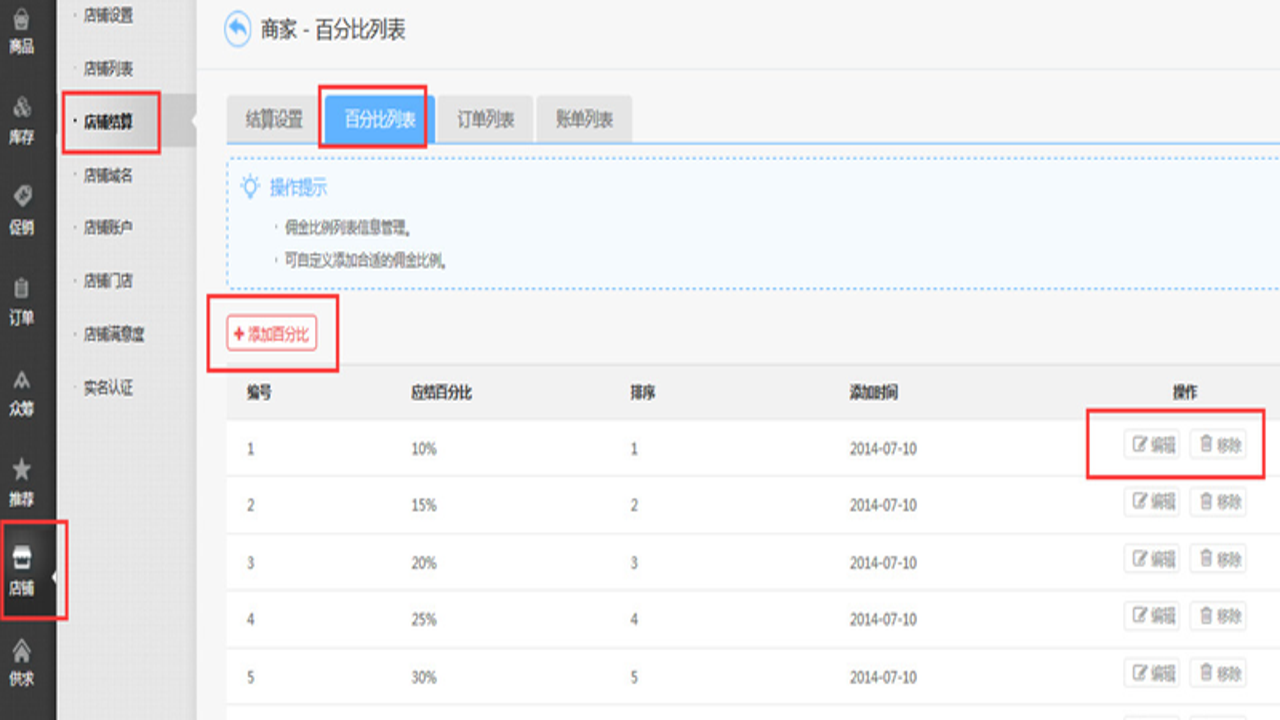Edit the 25% percentage row
The width and height of the screenshot is (1280, 720).
(1152, 616)
